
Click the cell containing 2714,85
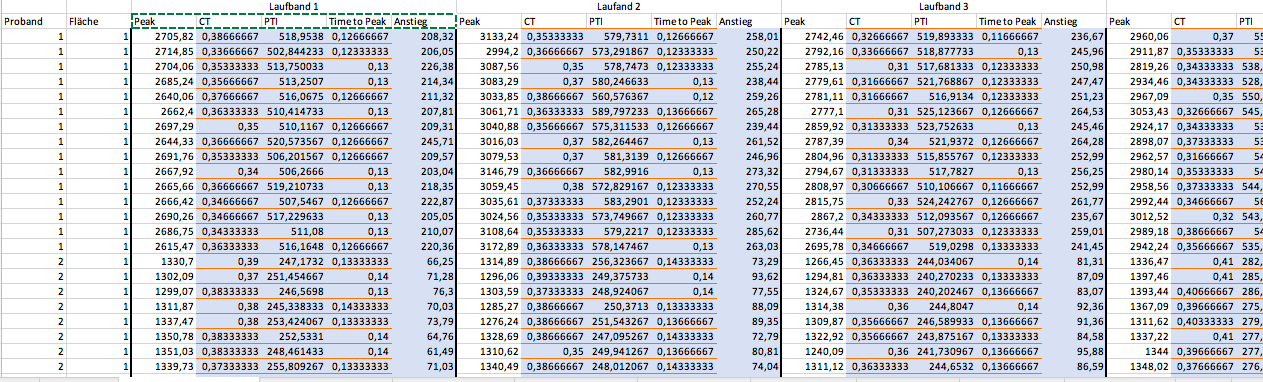tap(164, 50)
